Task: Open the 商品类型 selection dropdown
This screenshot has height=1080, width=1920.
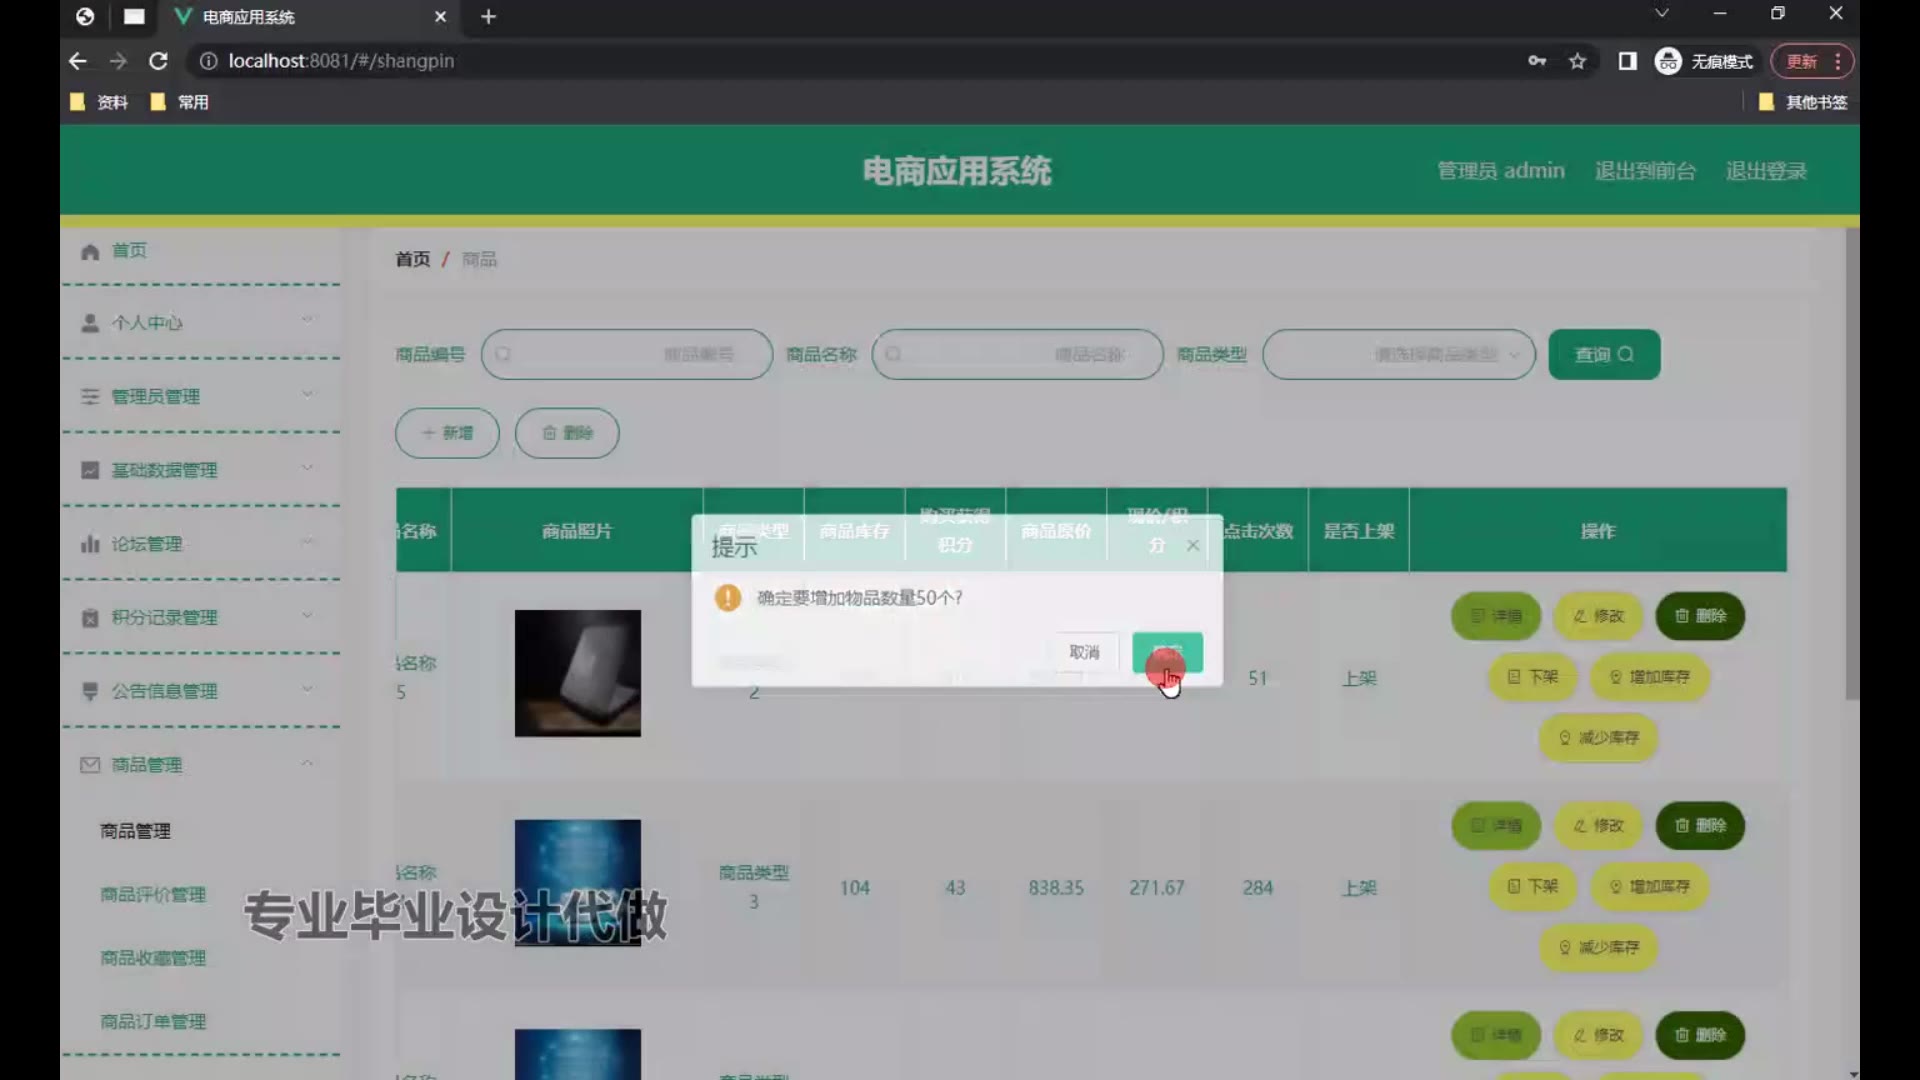Action: (1398, 354)
